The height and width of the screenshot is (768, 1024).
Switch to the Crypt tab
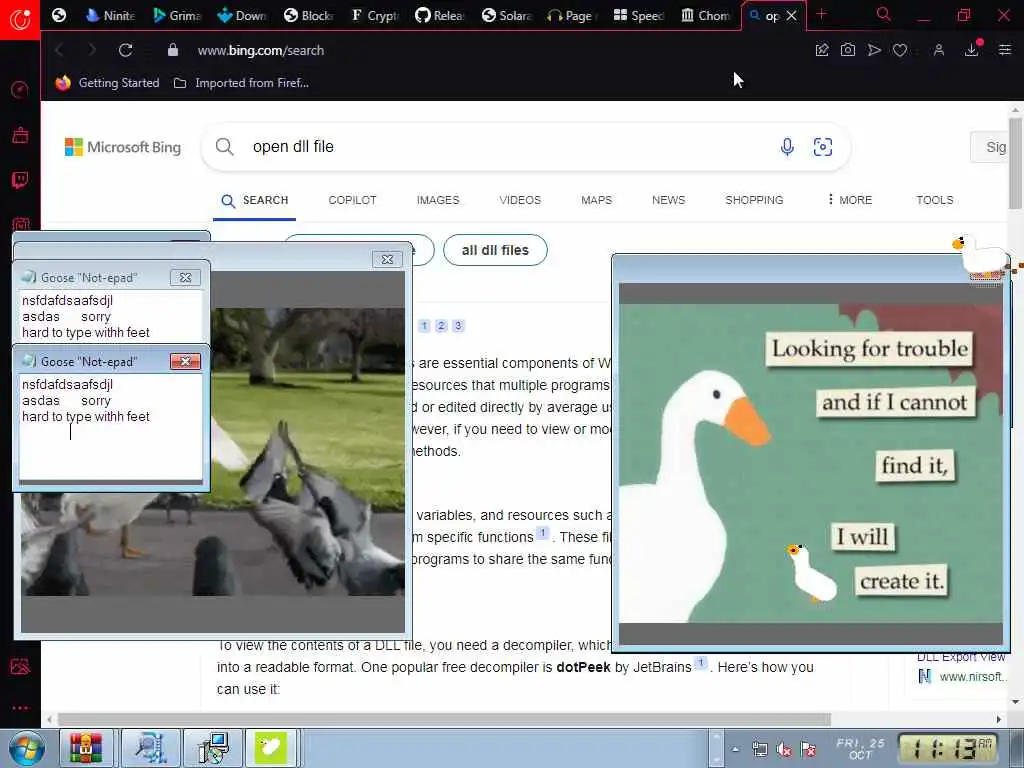pos(375,15)
